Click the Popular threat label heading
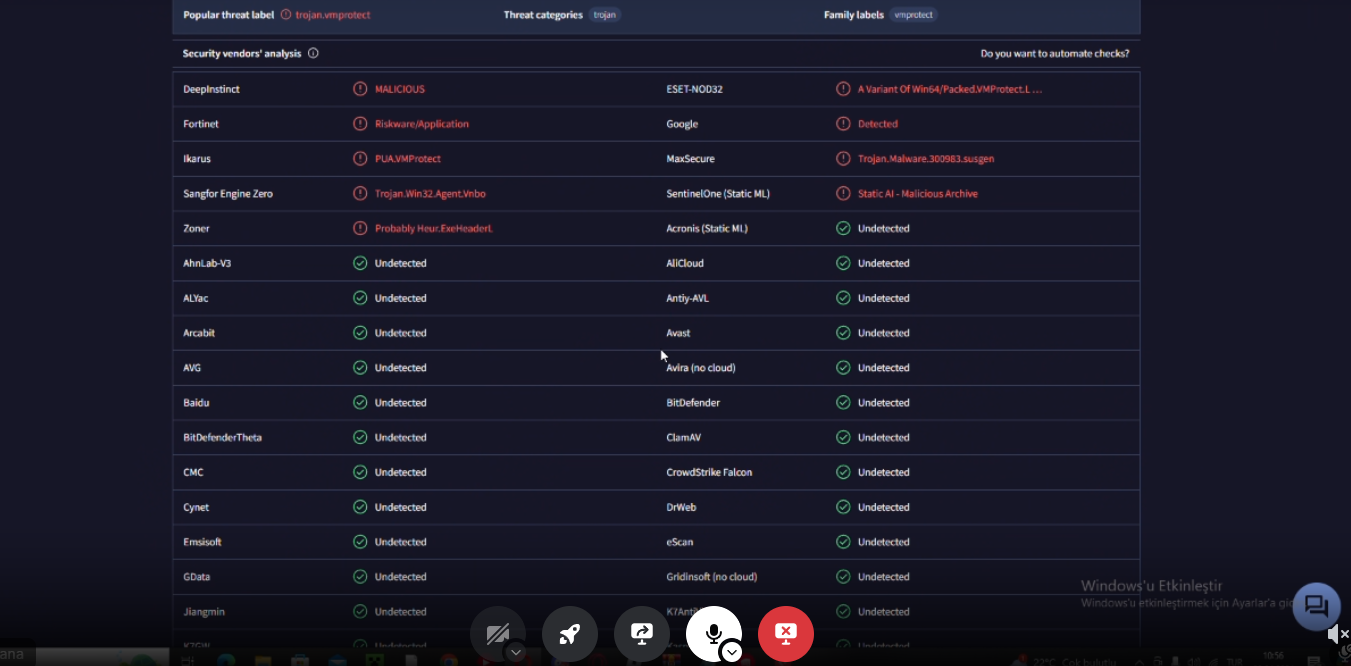1351x666 pixels. [229, 15]
